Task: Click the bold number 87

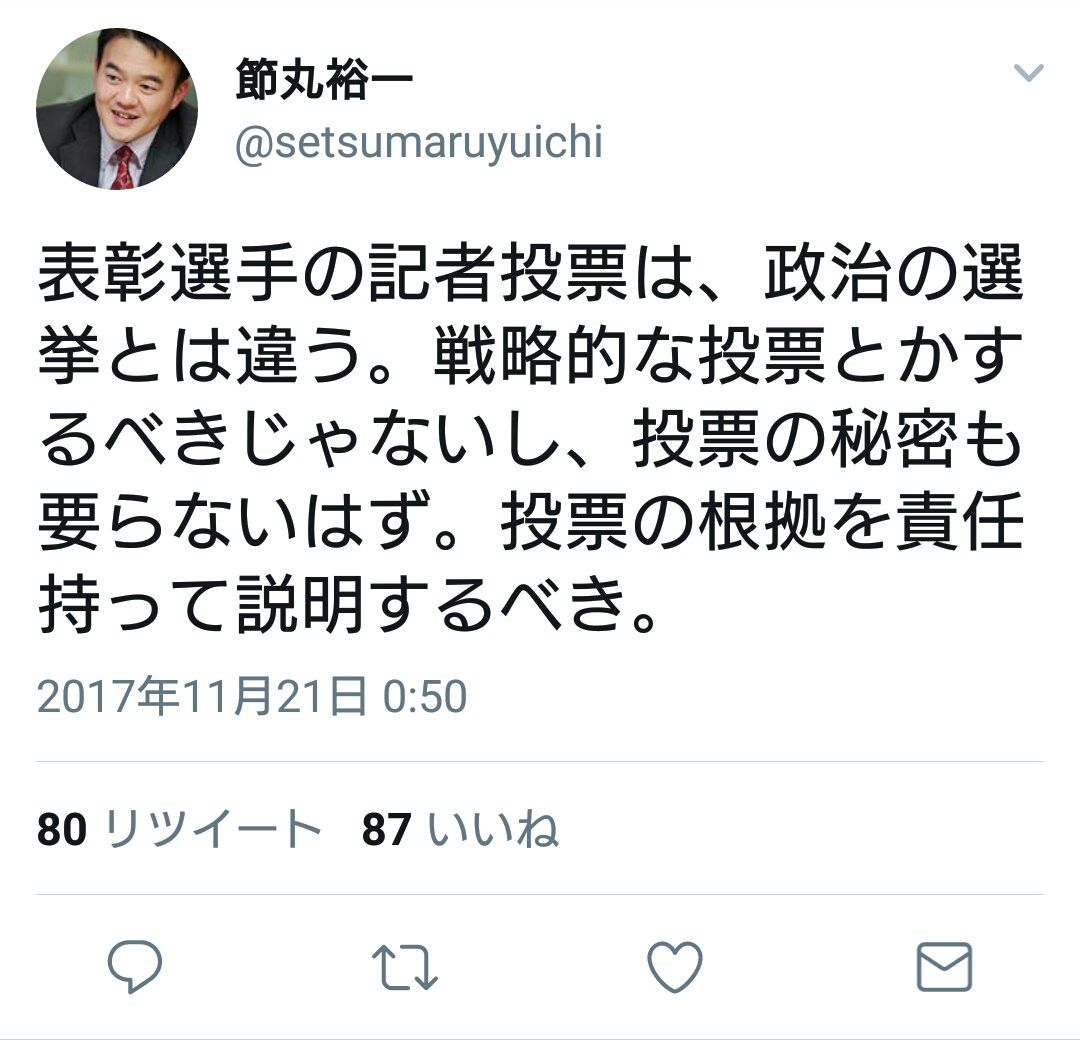Action: pos(386,829)
